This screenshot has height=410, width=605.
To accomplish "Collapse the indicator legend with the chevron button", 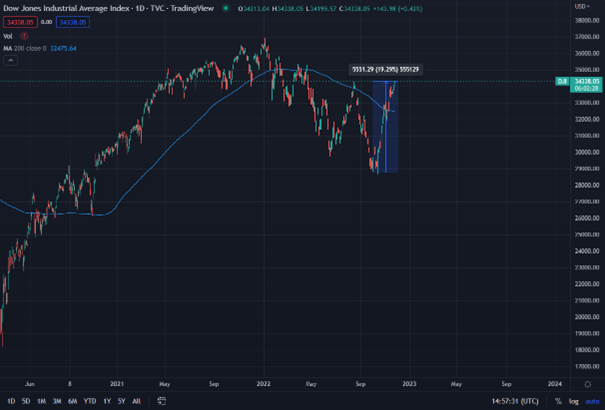I will pyautogui.click(x=10, y=61).
